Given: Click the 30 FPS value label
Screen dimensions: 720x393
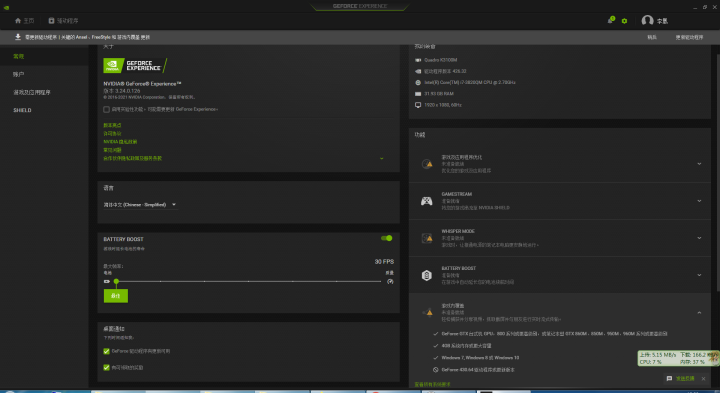Looking at the screenshot, I should click(384, 262).
